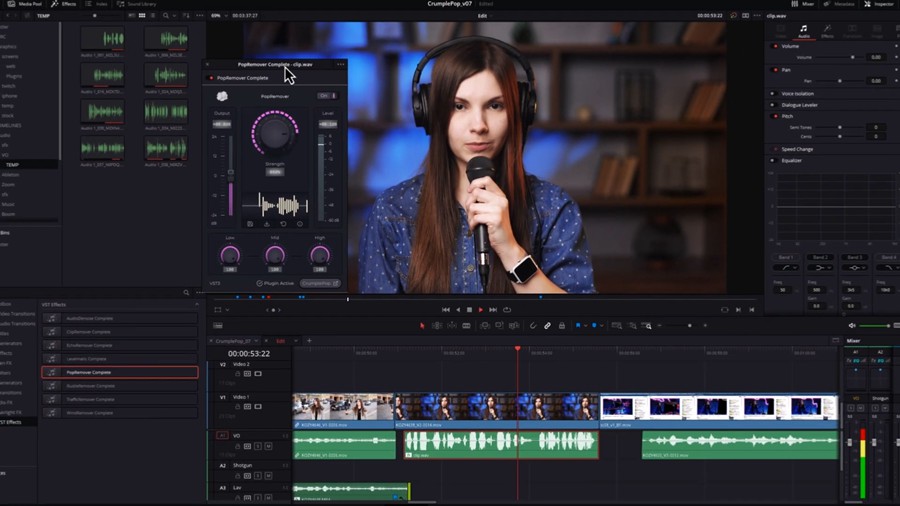The width and height of the screenshot is (900, 506).
Task: Select WindRemover Complete effect
Action: (120, 412)
